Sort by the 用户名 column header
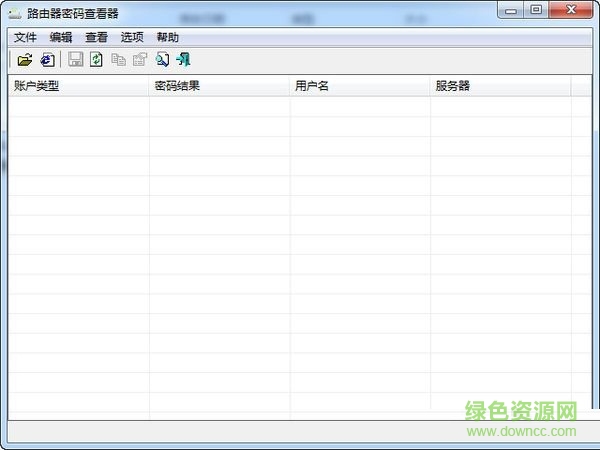 360,86
